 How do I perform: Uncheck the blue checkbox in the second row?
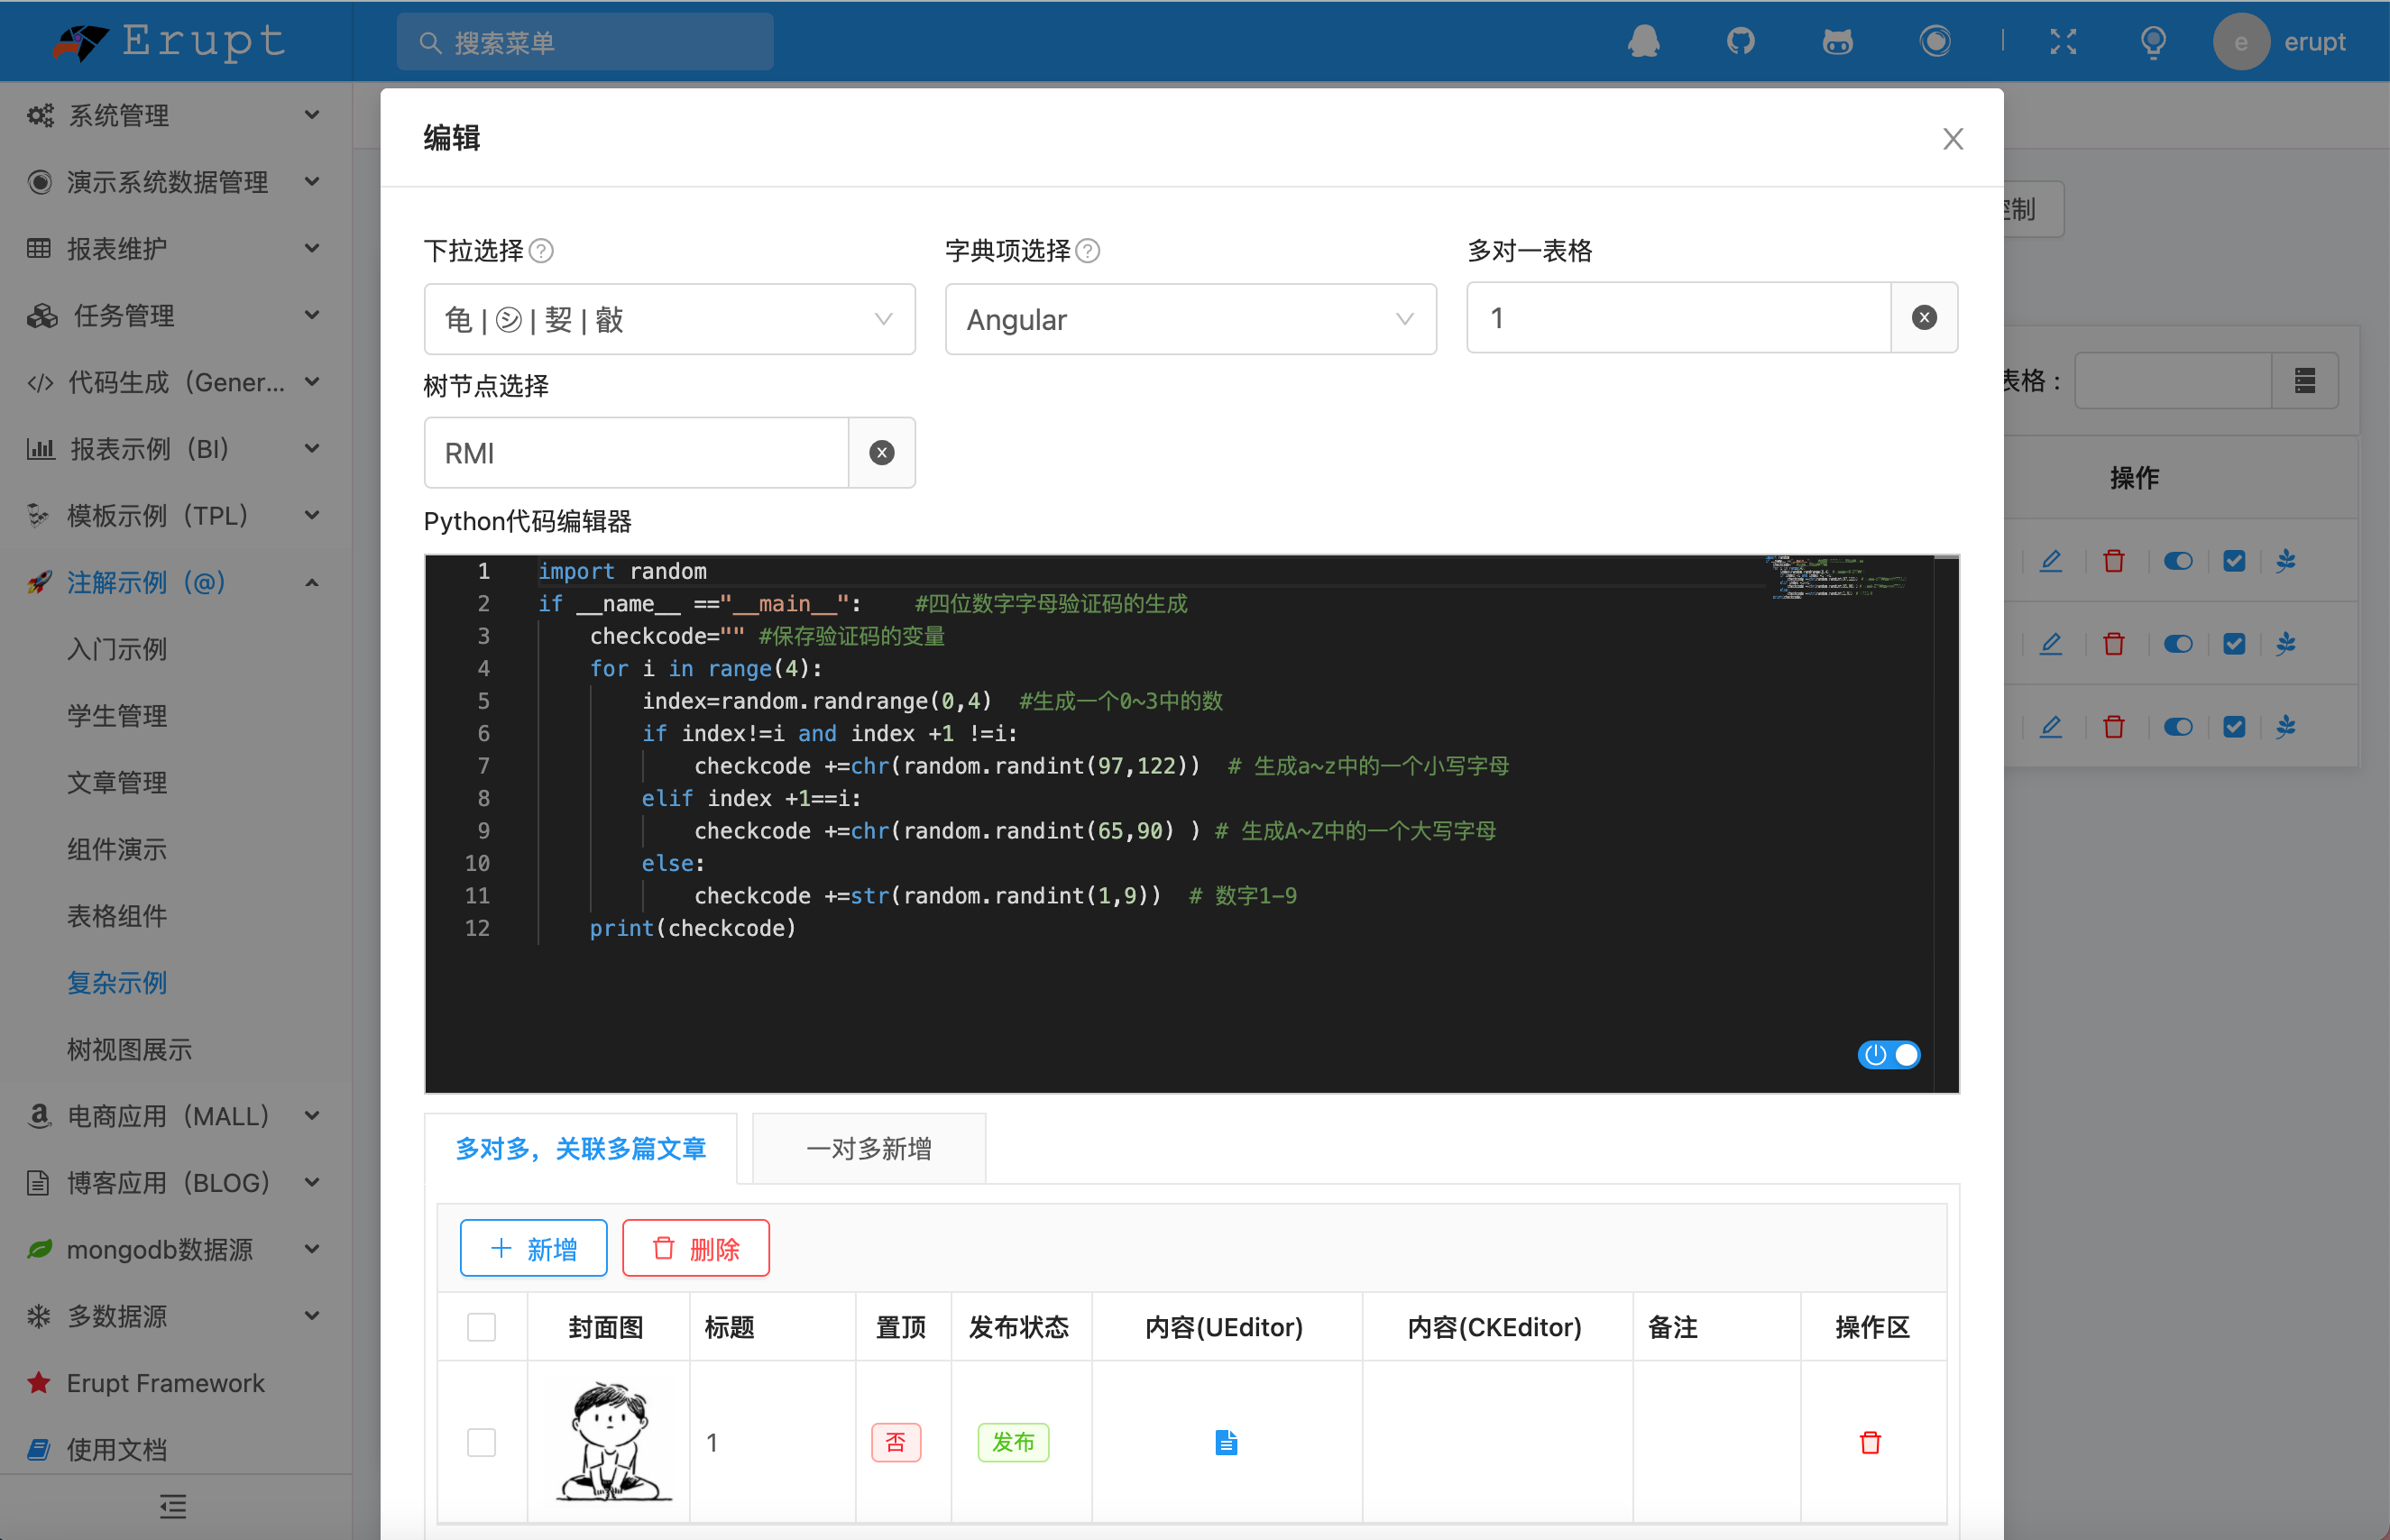click(x=2235, y=643)
